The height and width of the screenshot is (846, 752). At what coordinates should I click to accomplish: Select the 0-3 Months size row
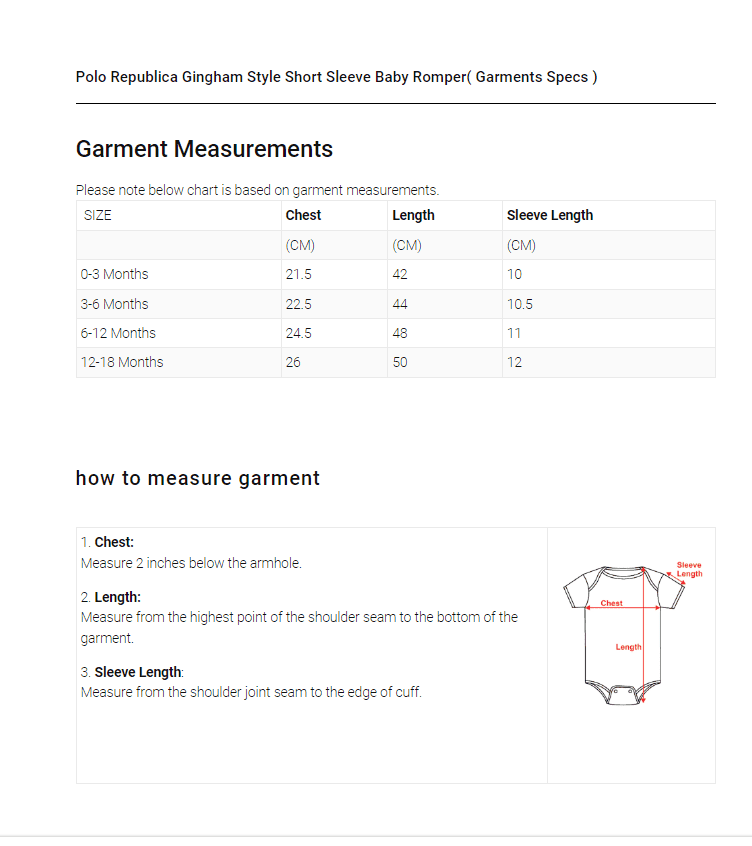[115, 274]
